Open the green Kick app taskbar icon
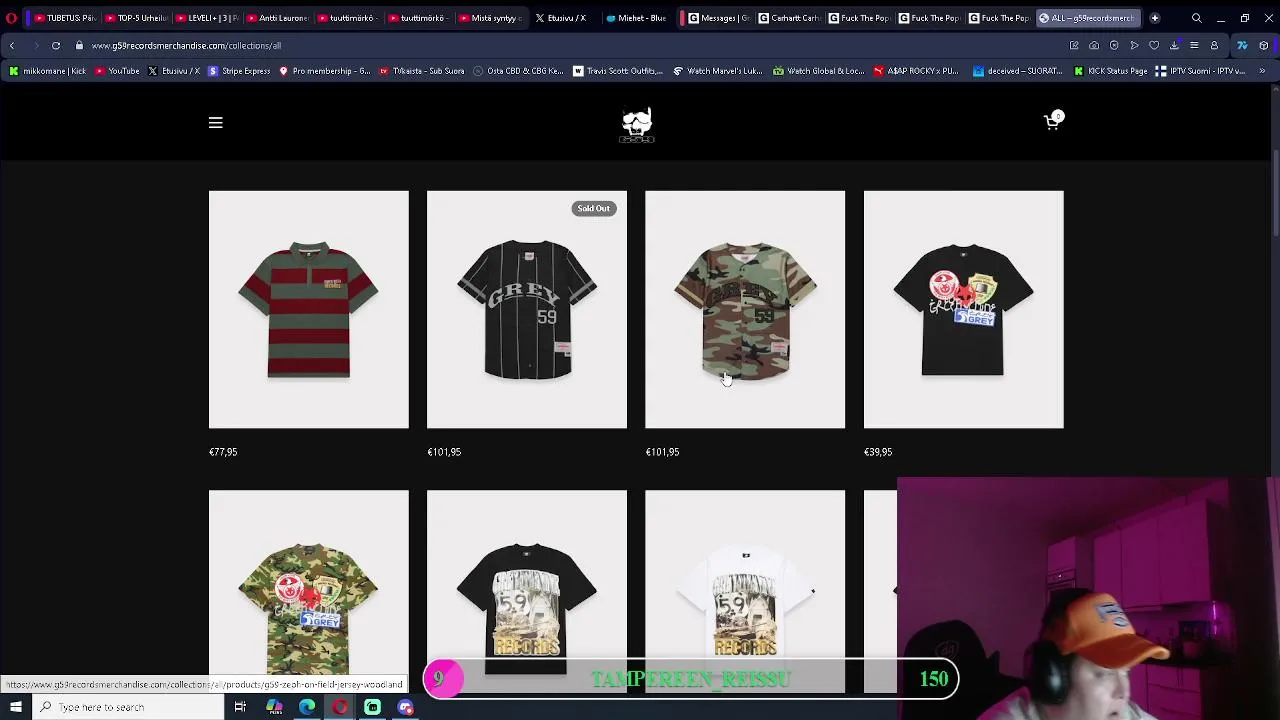1280x720 pixels. pyautogui.click(x=372, y=707)
